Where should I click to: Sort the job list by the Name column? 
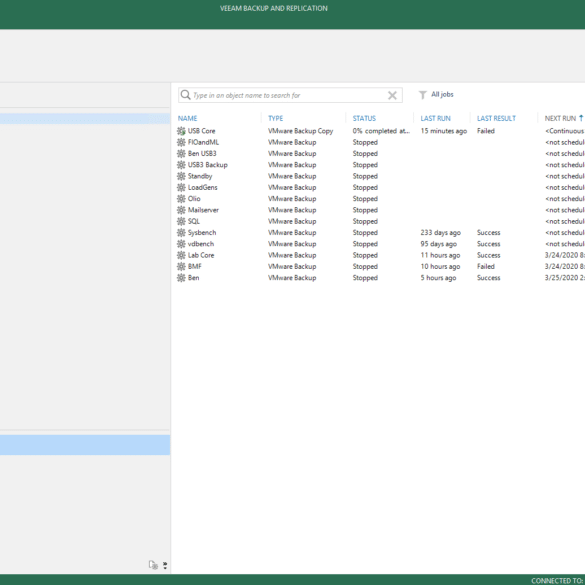tap(187, 118)
